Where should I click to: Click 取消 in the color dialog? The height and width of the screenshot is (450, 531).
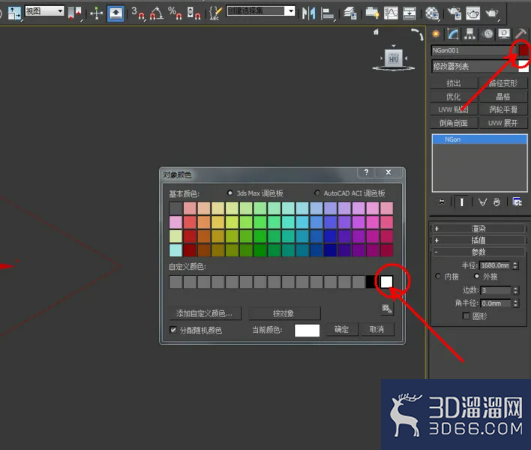coord(377,329)
